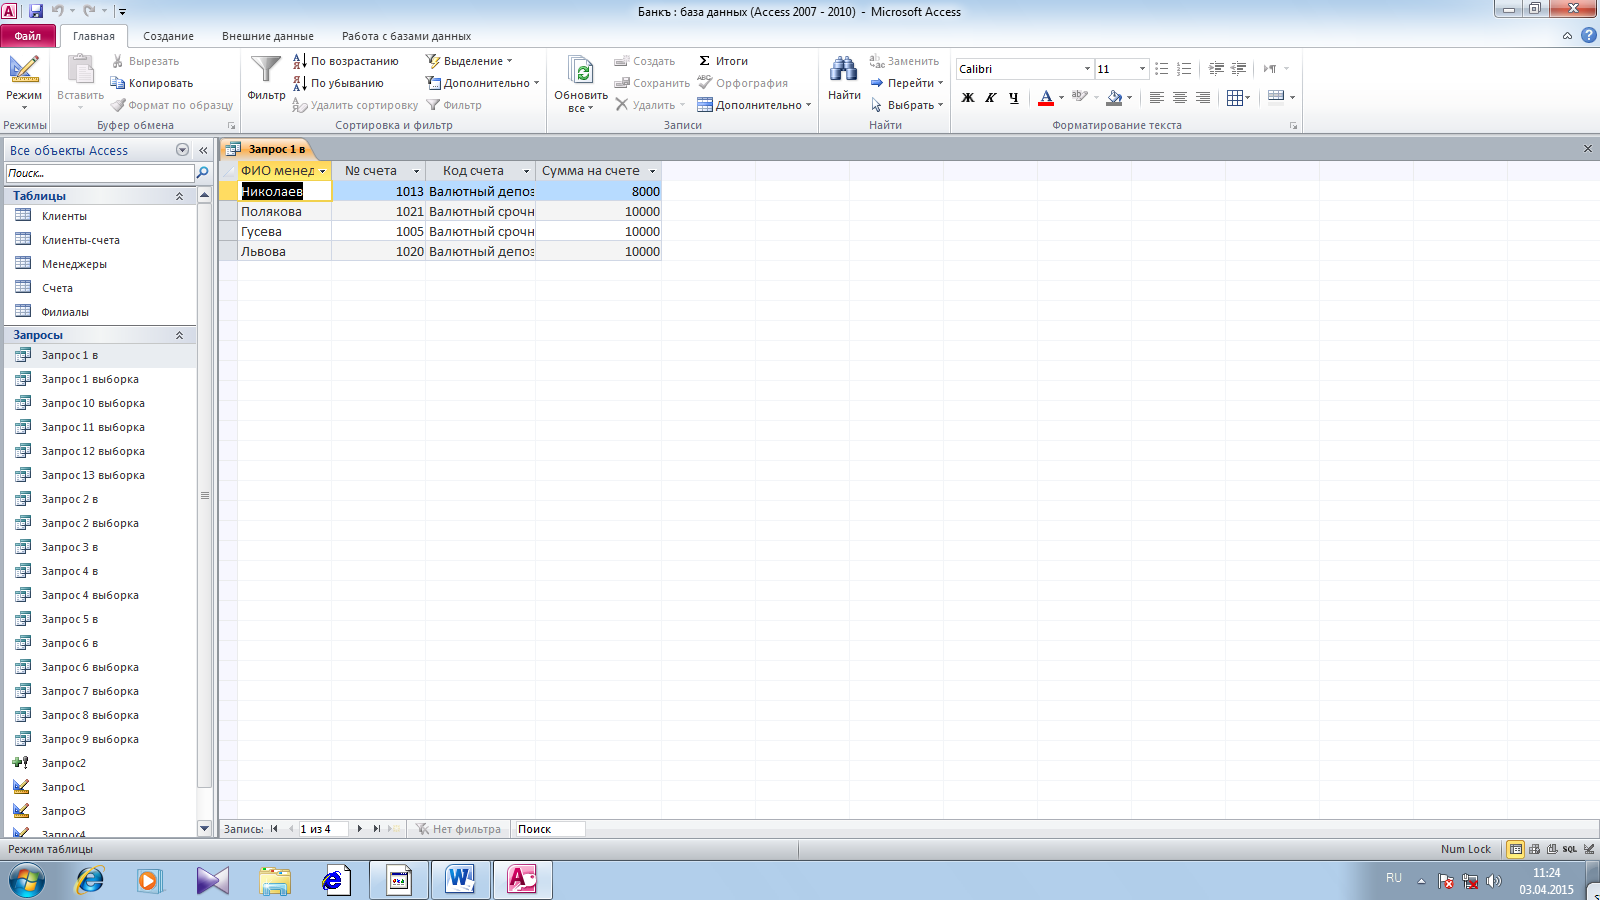Select the Главная ribbon tab
The image size is (1600, 900).
pyautogui.click(x=94, y=36)
